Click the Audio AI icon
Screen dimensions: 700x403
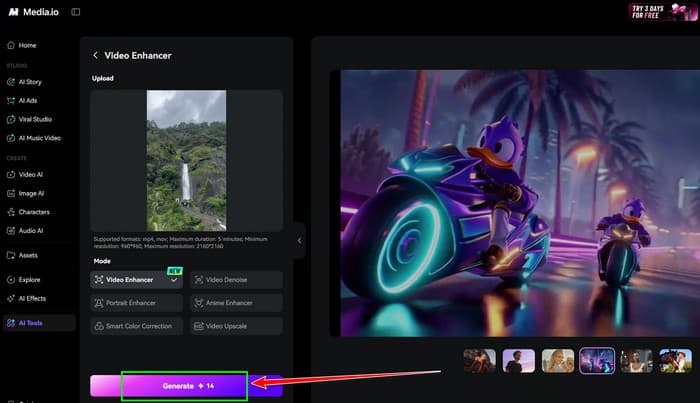(x=11, y=231)
